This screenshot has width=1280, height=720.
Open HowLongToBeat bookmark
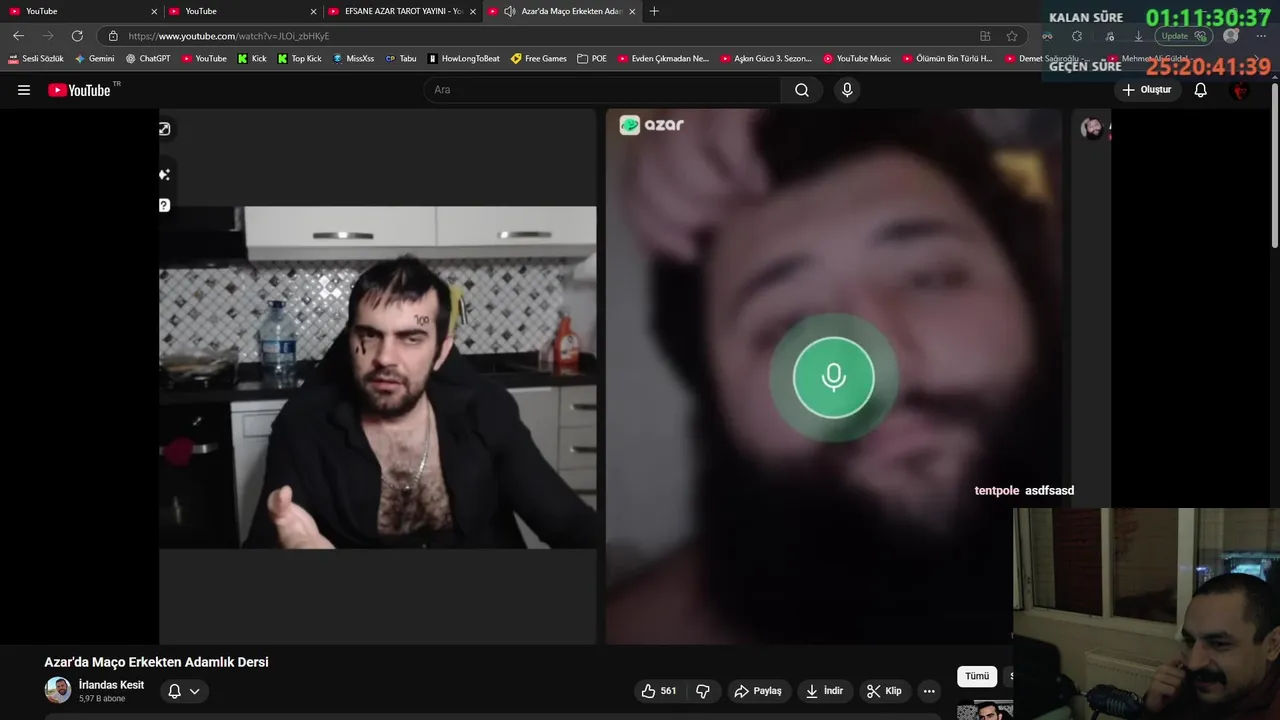pyautogui.click(x=463, y=59)
